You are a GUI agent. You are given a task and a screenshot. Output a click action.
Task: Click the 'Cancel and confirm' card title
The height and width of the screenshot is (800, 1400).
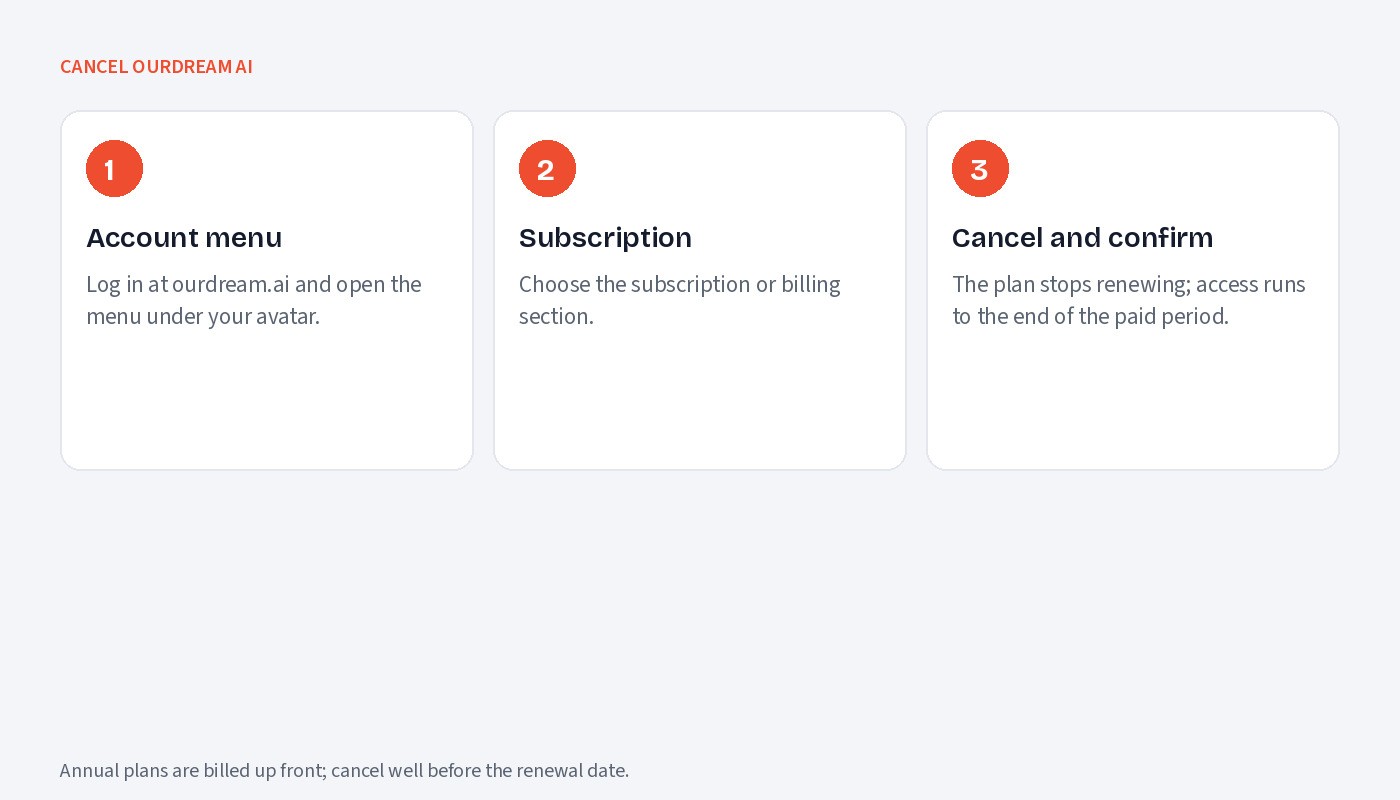point(1082,238)
